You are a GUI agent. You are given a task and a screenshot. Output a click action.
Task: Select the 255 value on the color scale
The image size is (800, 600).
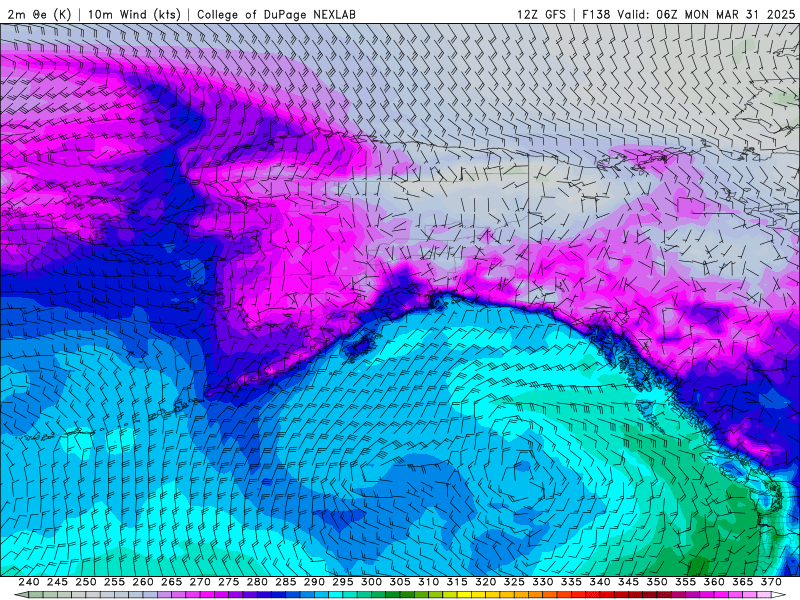(114, 582)
